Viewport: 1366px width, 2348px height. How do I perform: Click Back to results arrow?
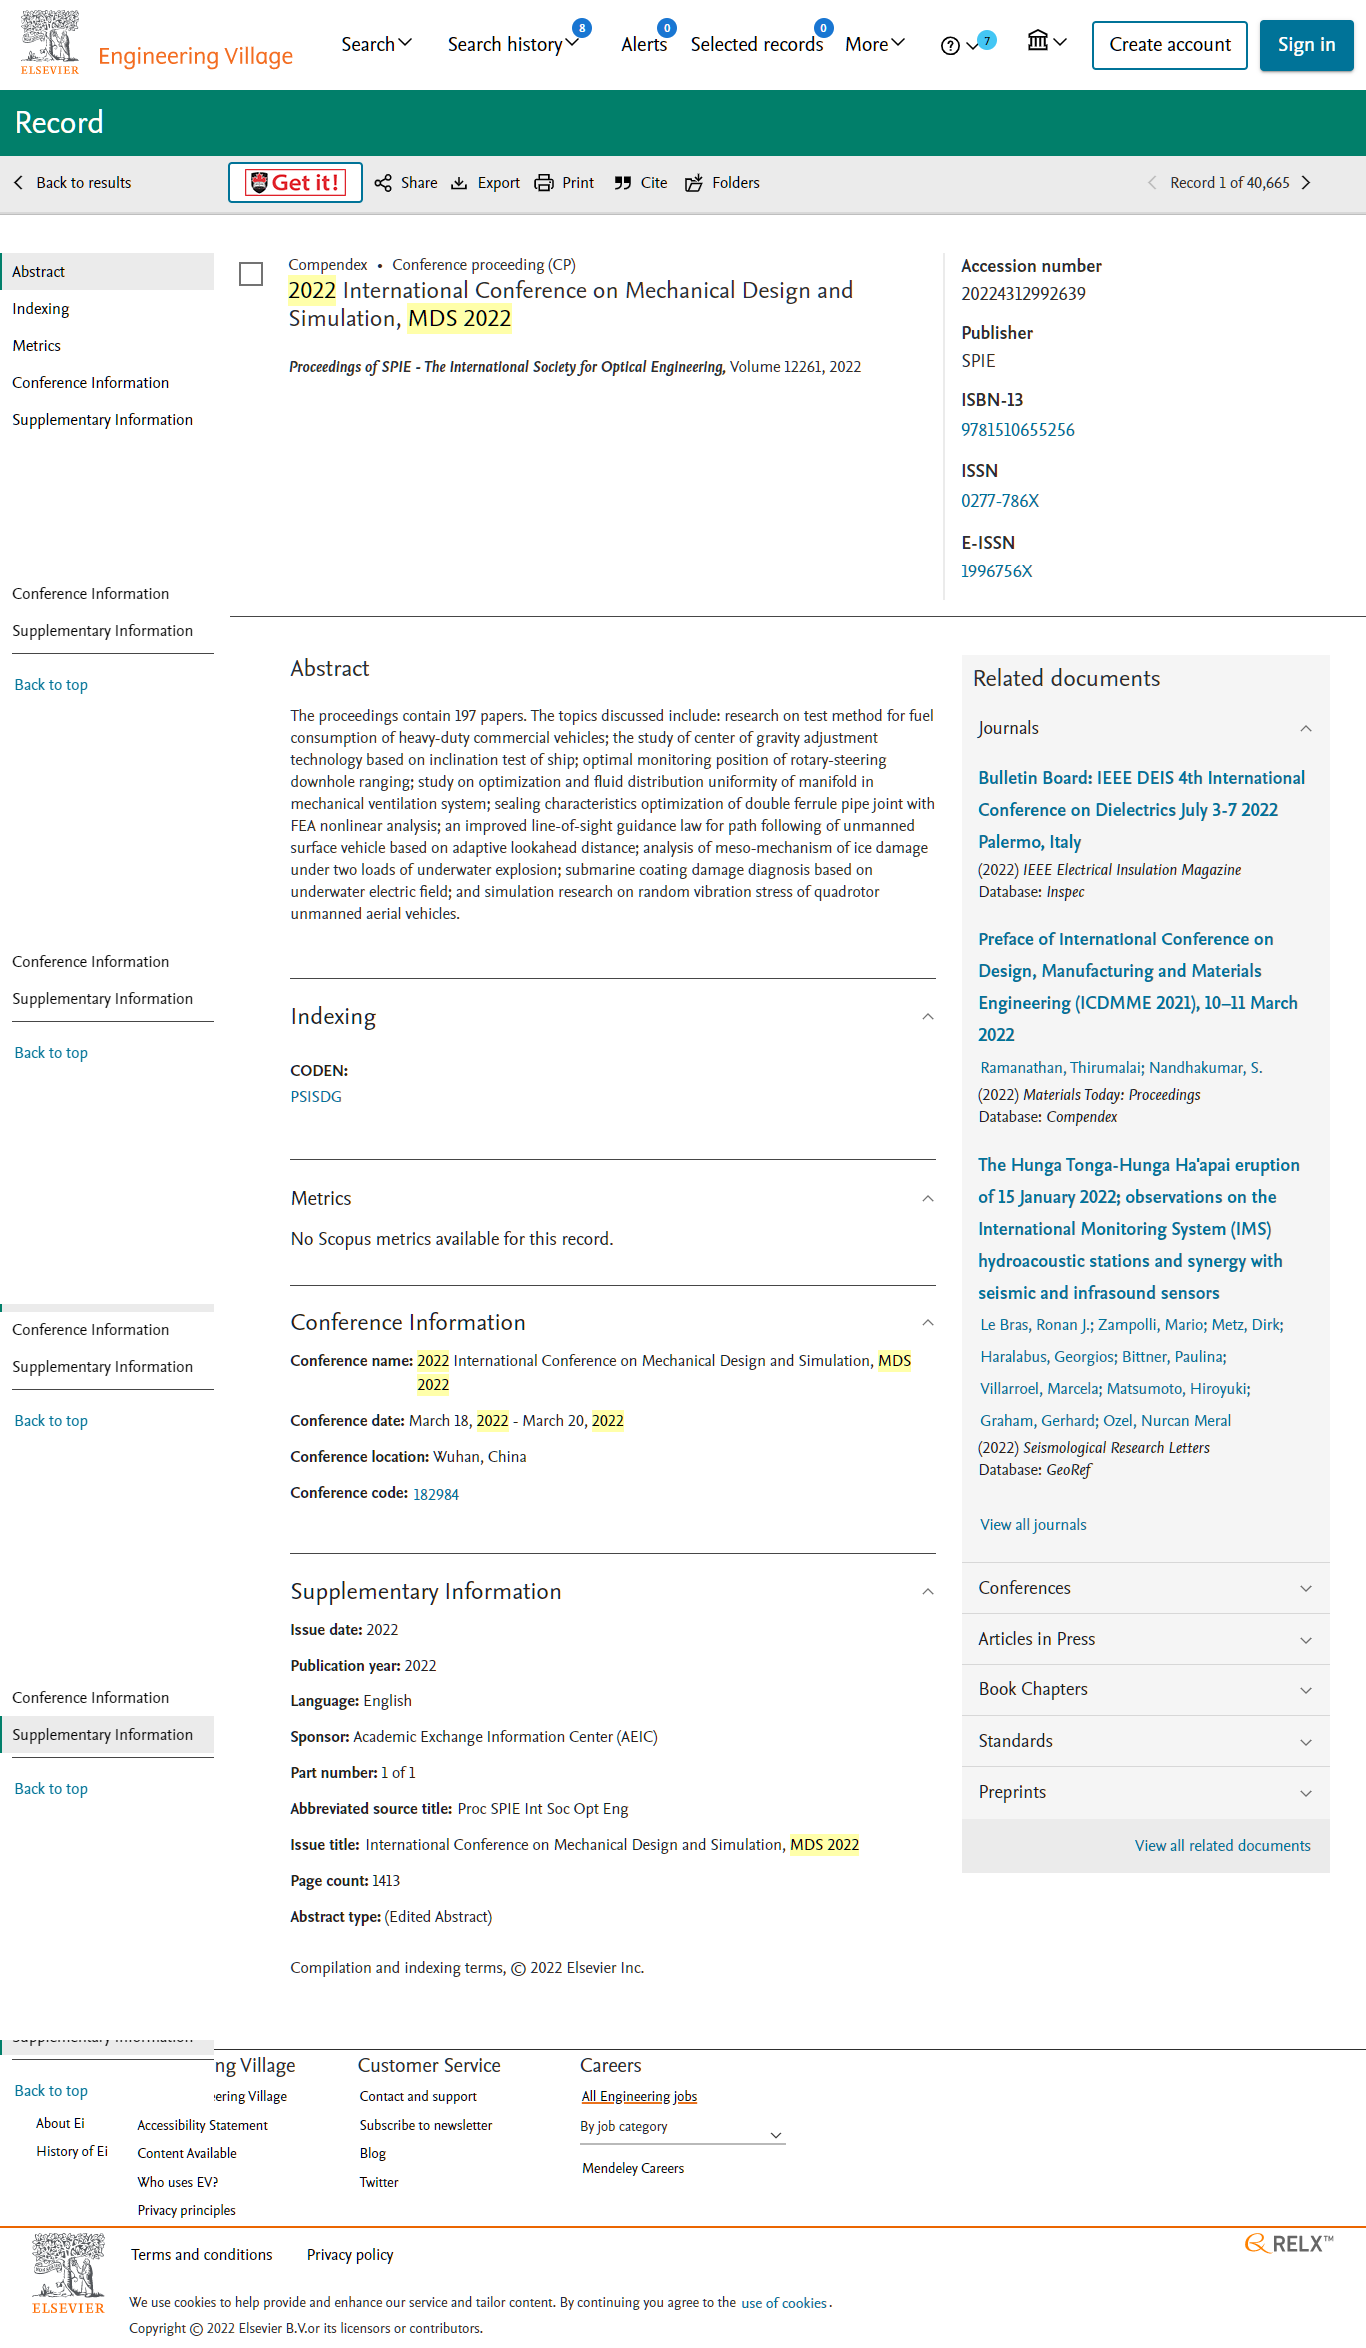(x=18, y=183)
